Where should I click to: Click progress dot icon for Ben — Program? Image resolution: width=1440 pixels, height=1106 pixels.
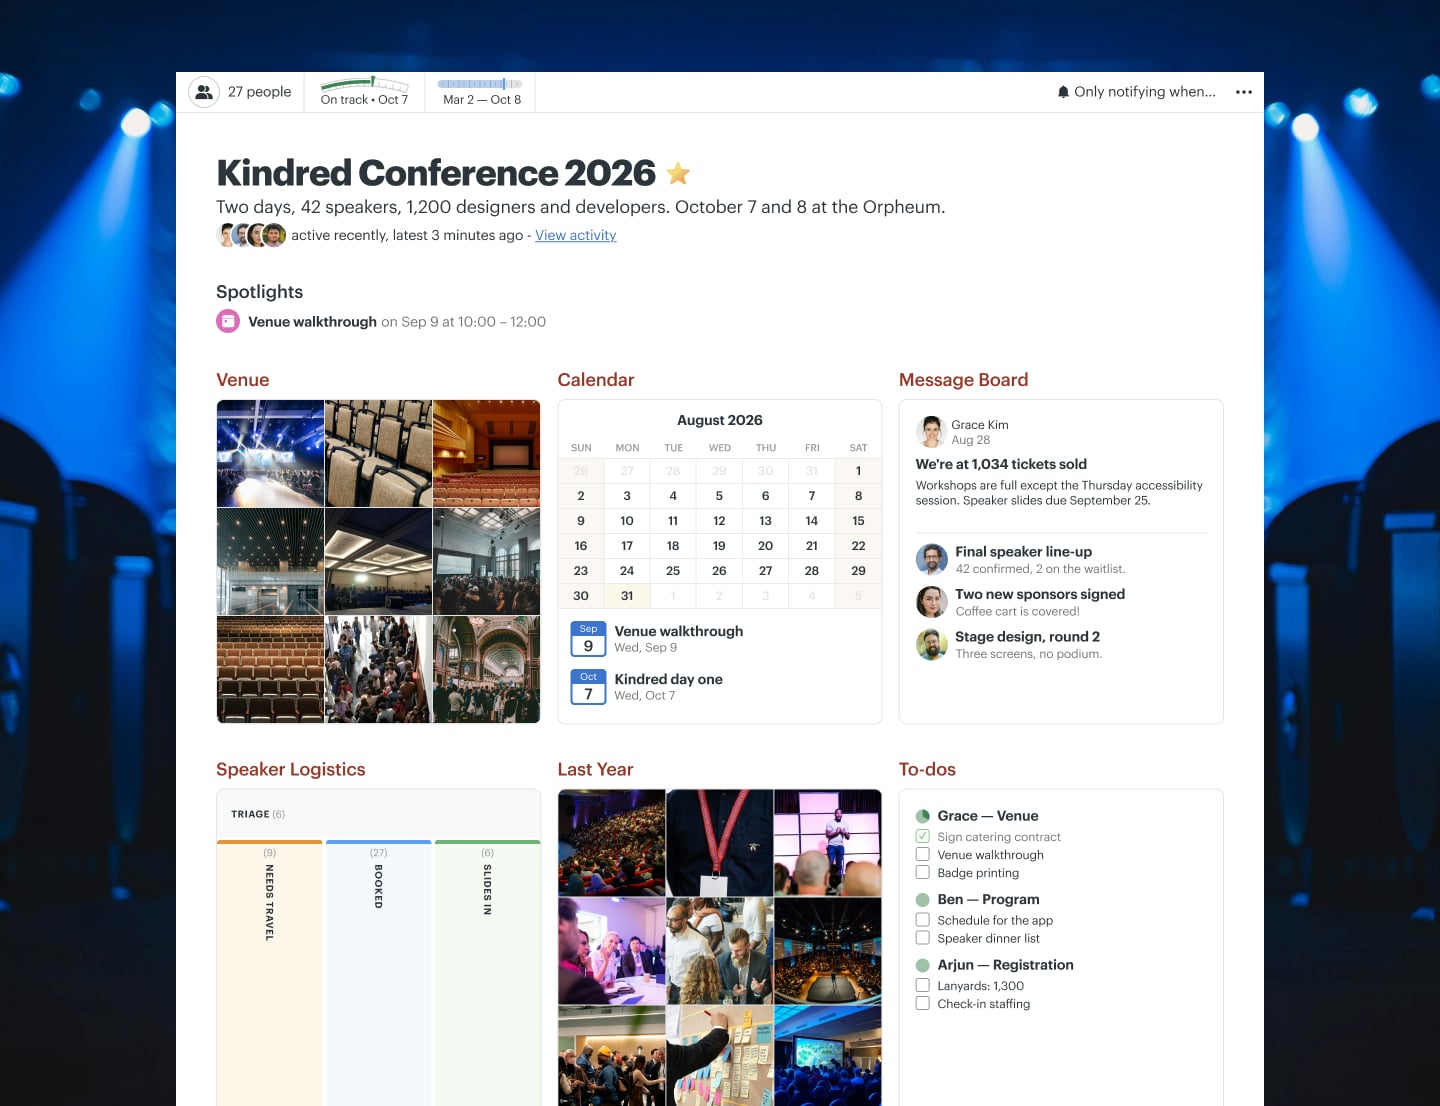click(923, 900)
